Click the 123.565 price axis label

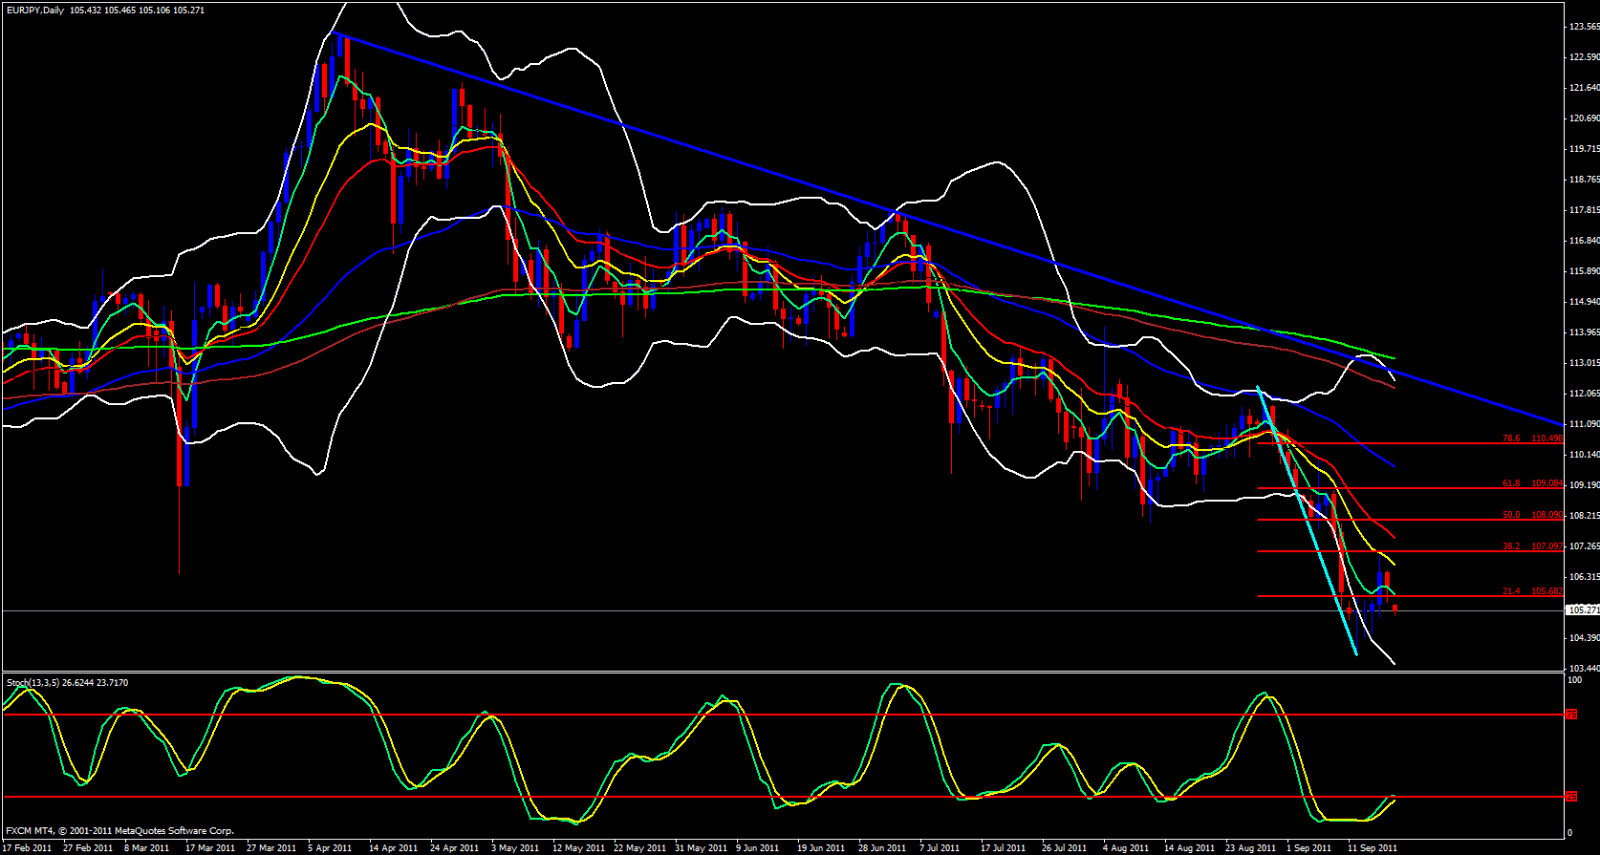pyautogui.click(x=1584, y=27)
